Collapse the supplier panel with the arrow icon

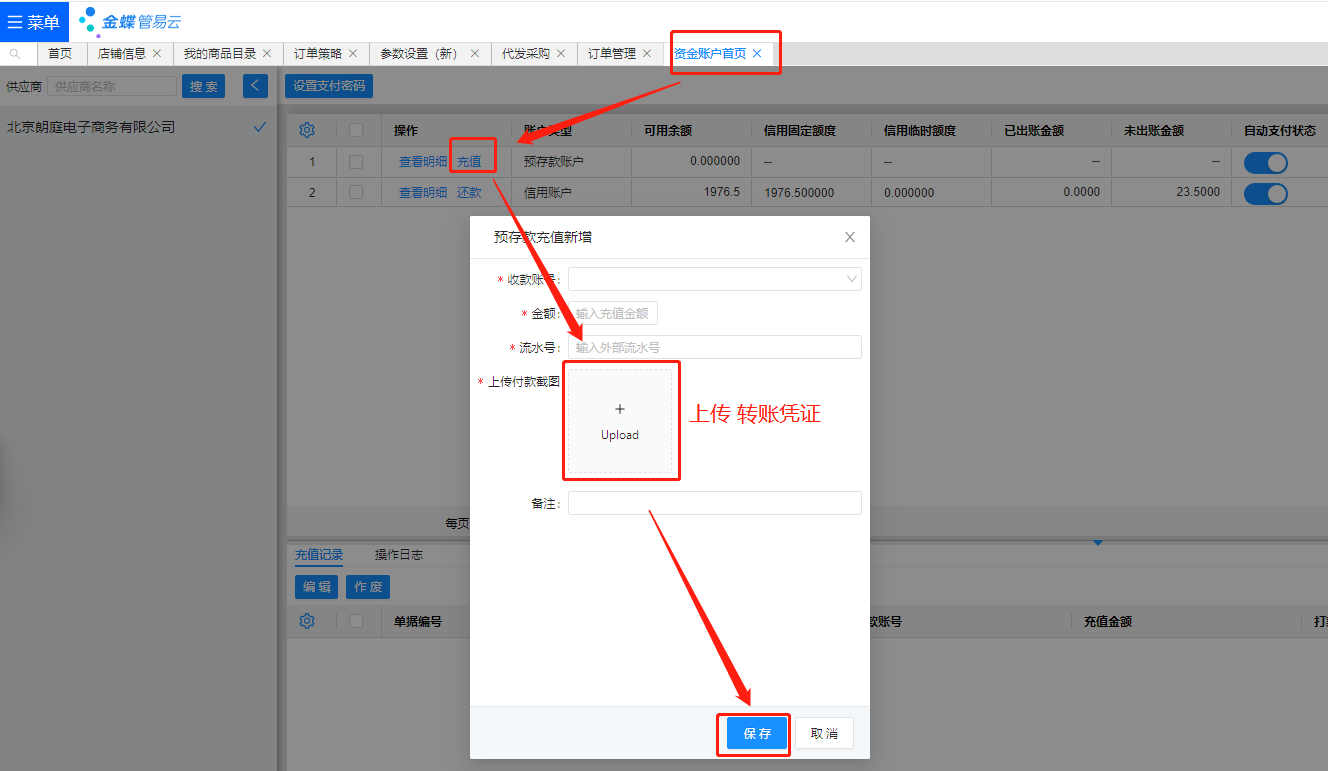click(x=255, y=86)
